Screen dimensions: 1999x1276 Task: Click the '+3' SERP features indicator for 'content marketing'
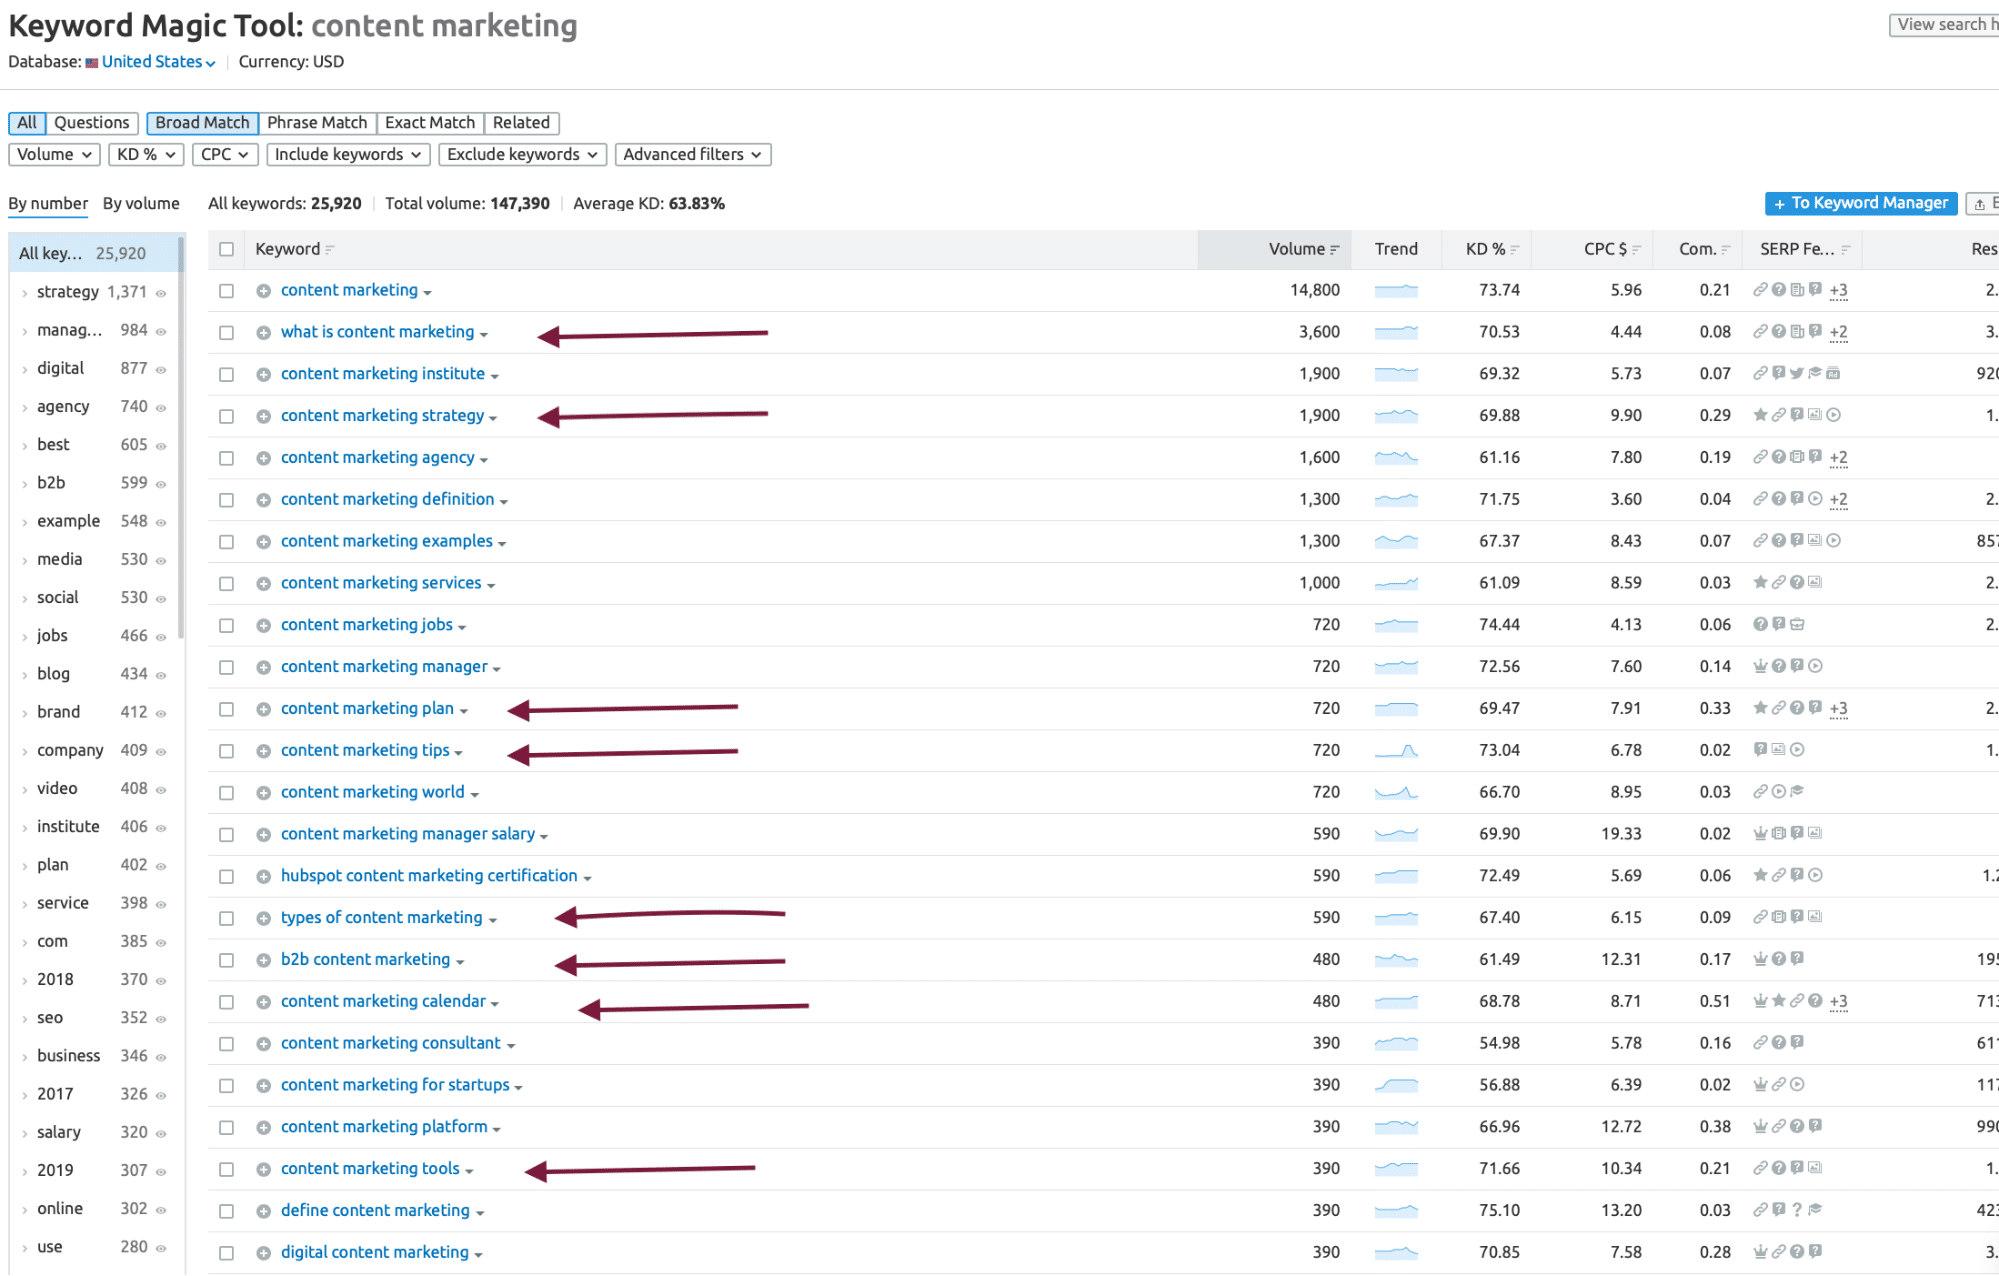(1838, 291)
